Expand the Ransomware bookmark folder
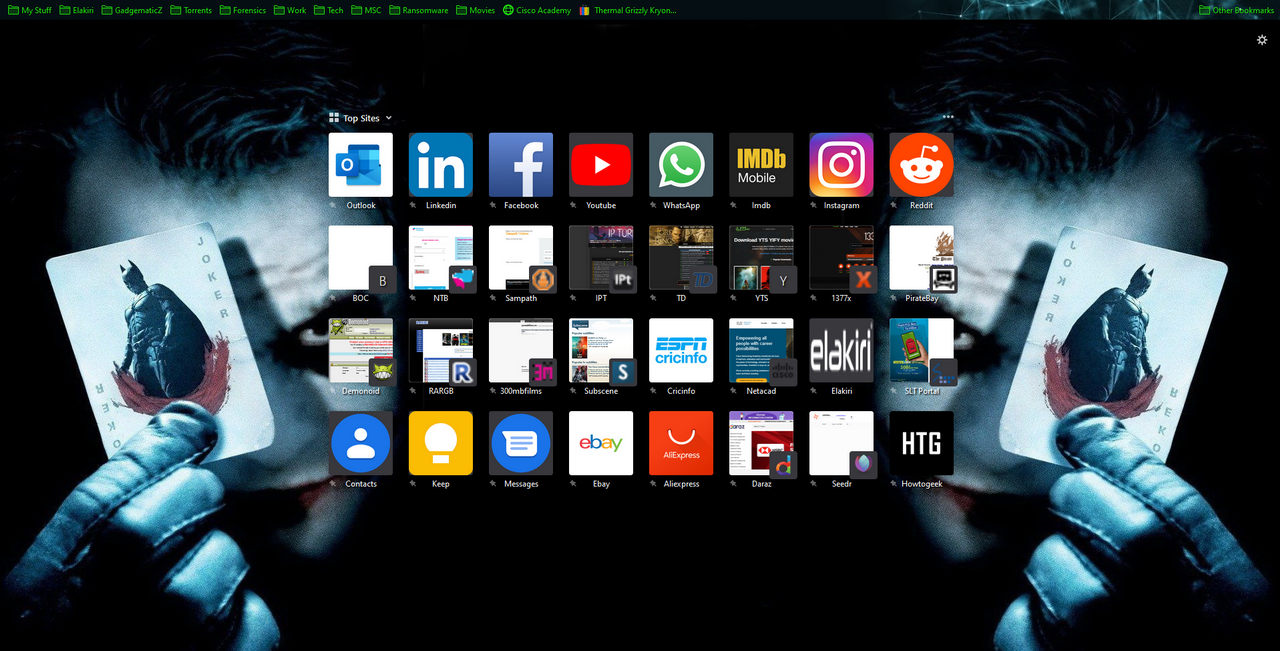Screen dimensions: 1280x651 pyautogui.click(x=418, y=10)
